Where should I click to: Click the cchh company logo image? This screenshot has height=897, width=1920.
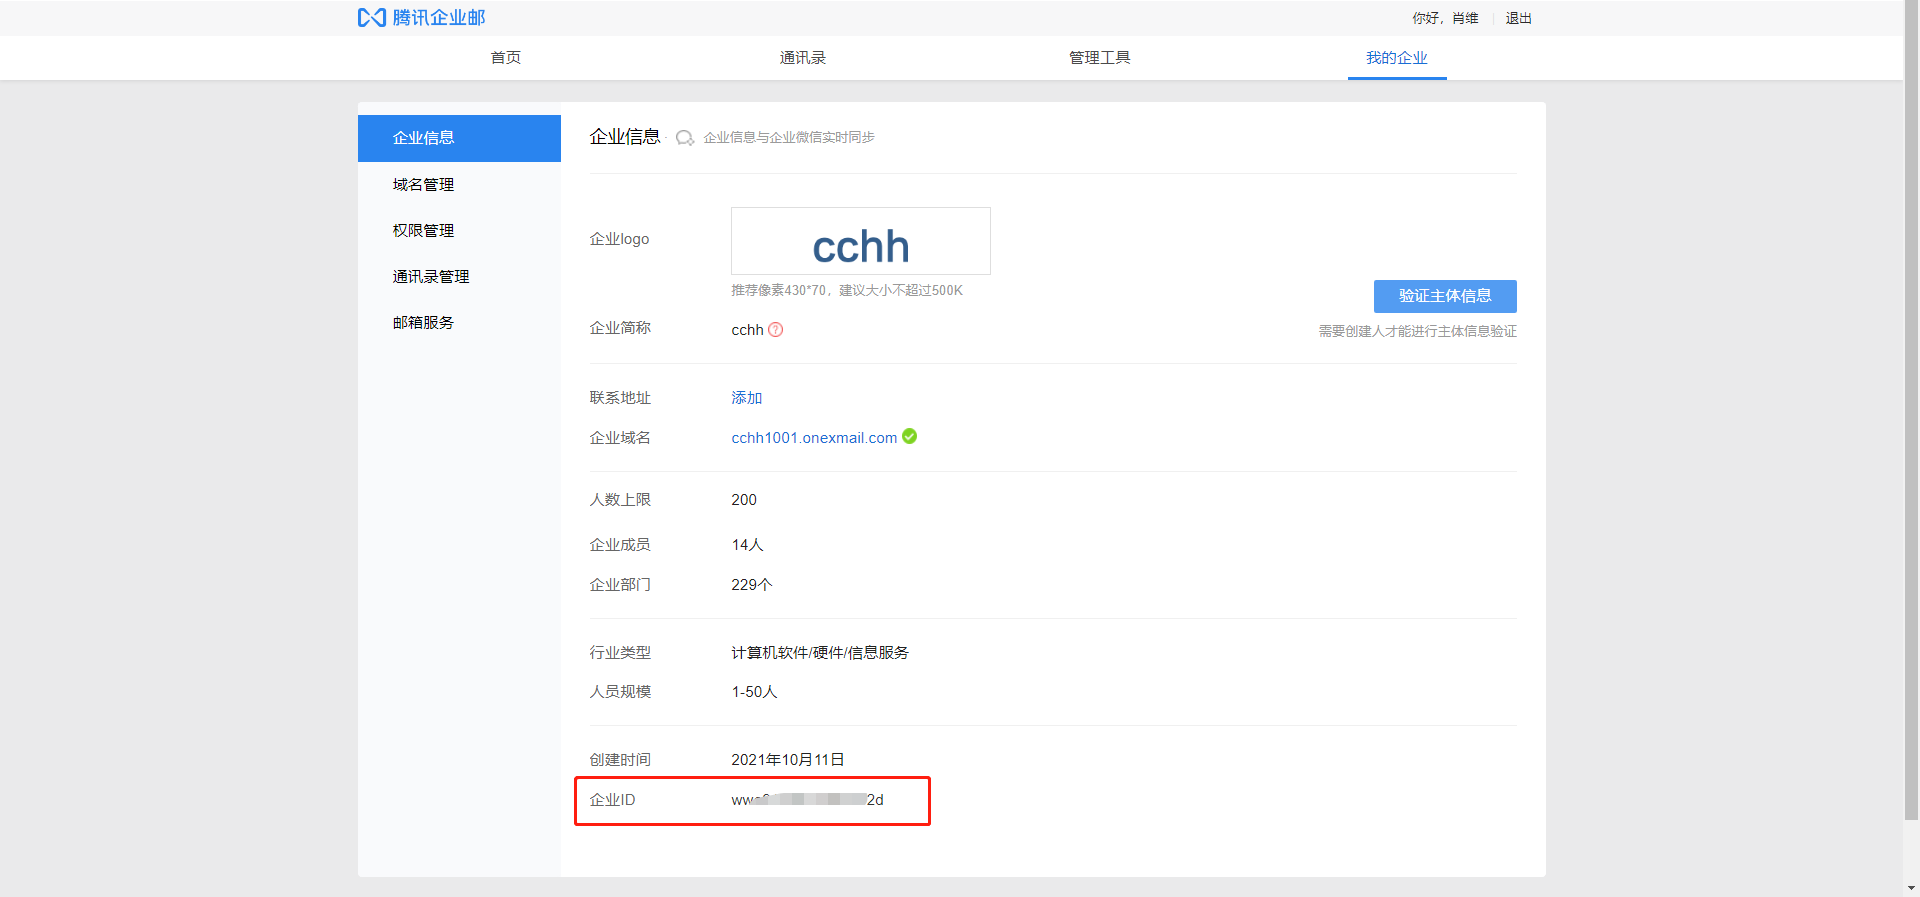coord(861,241)
